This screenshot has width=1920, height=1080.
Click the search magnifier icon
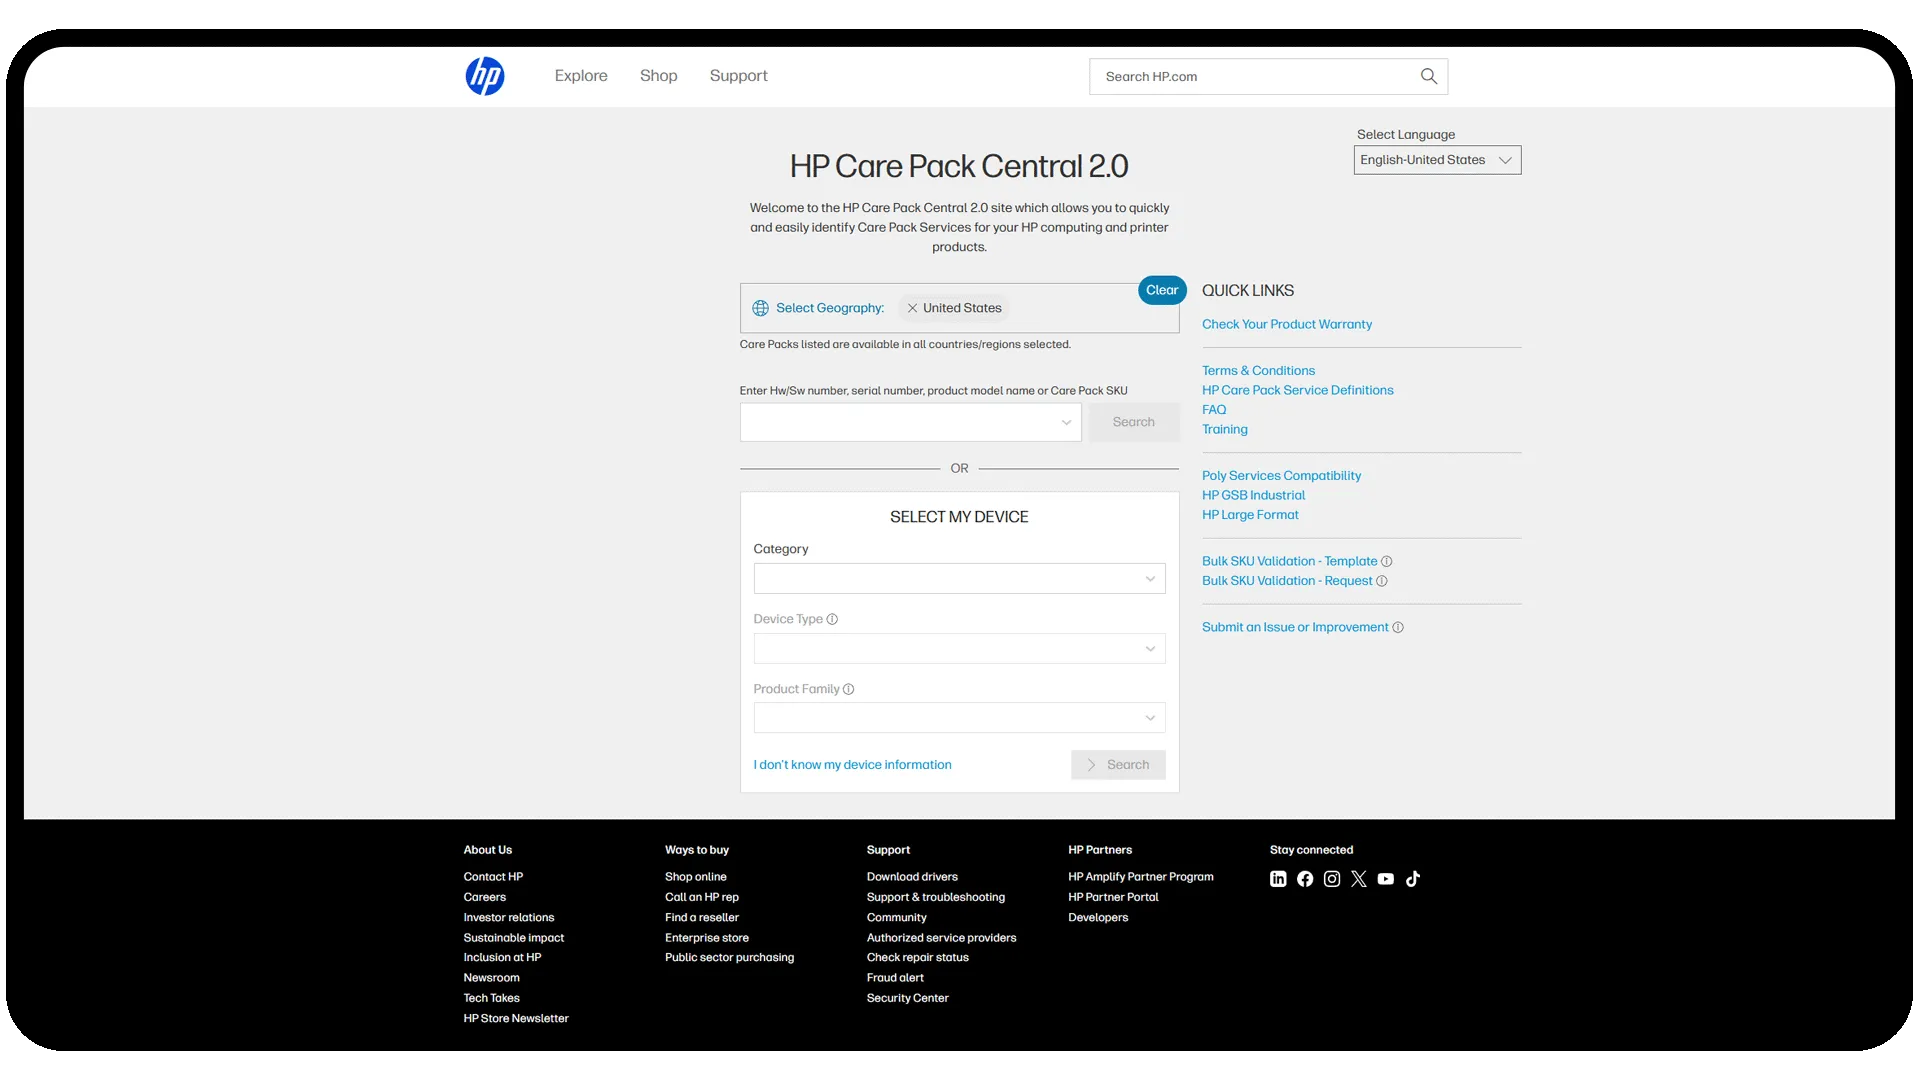[x=1428, y=76]
